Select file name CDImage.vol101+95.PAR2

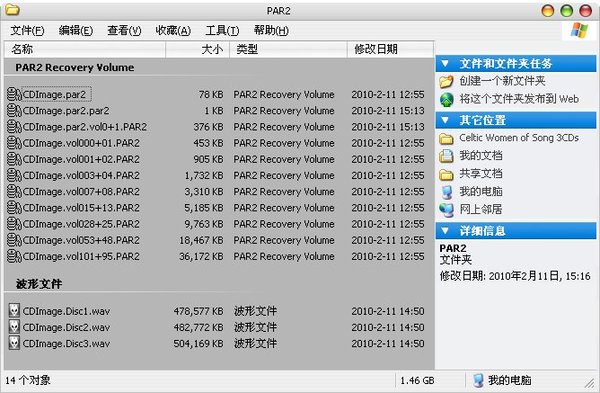tap(81, 256)
